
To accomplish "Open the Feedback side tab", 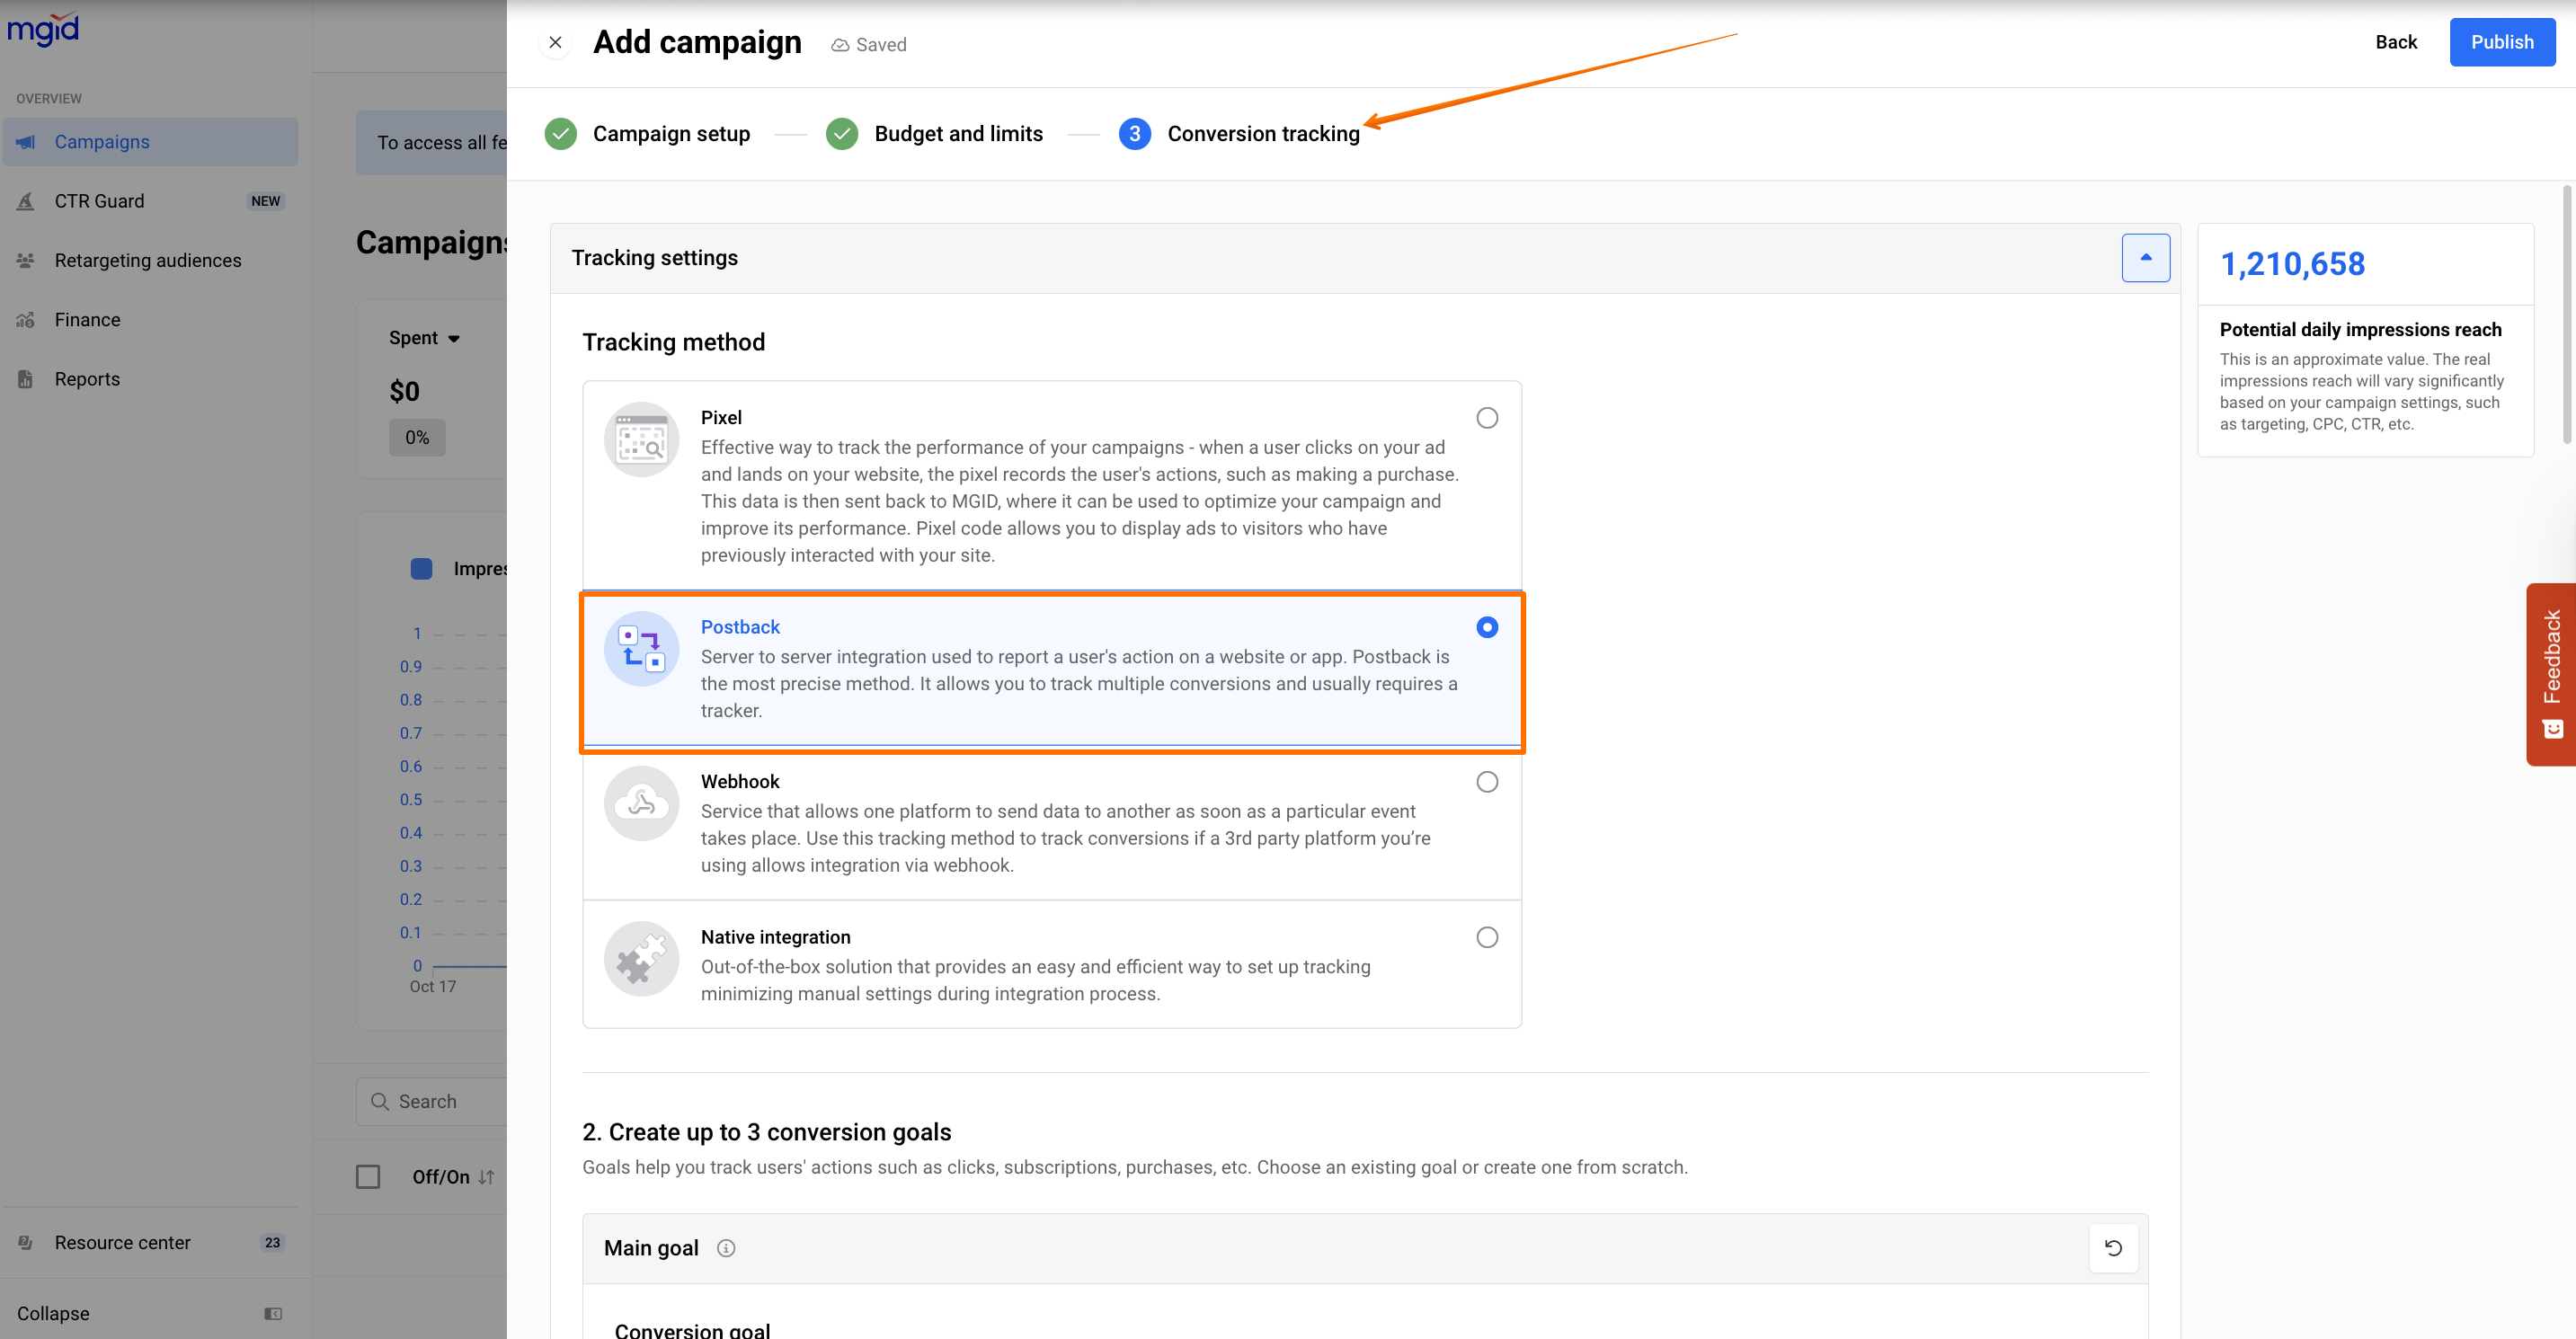I will [2551, 673].
